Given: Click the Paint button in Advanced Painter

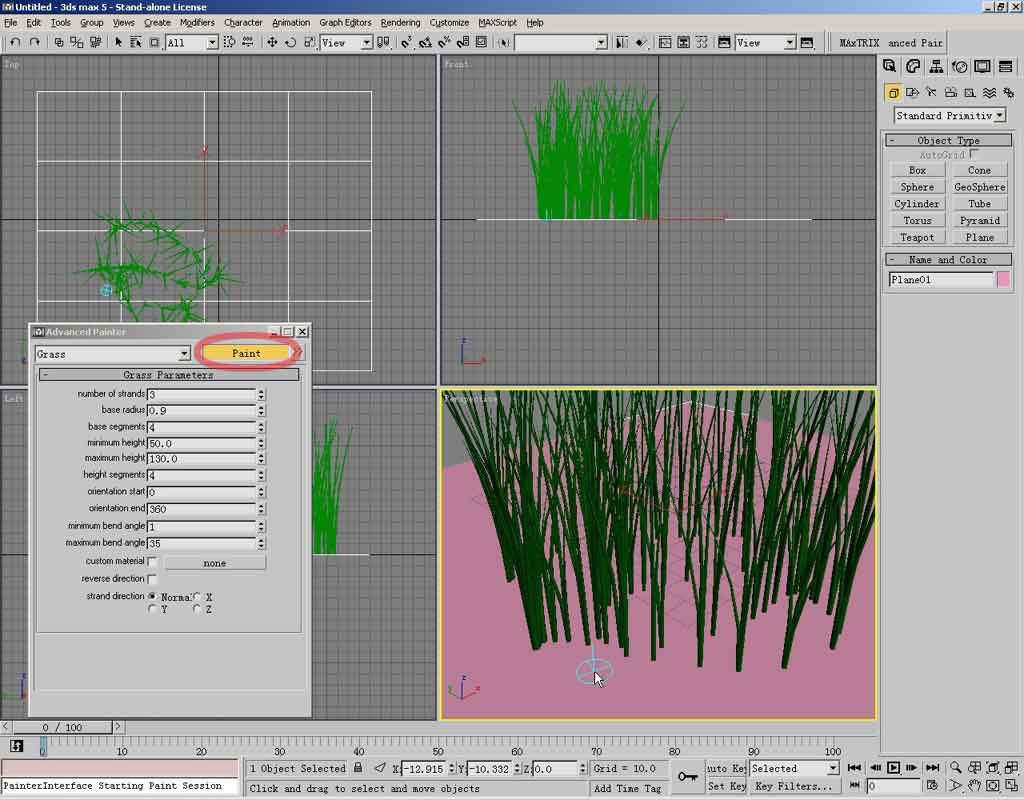Looking at the screenshot, I should click(246, 353).
